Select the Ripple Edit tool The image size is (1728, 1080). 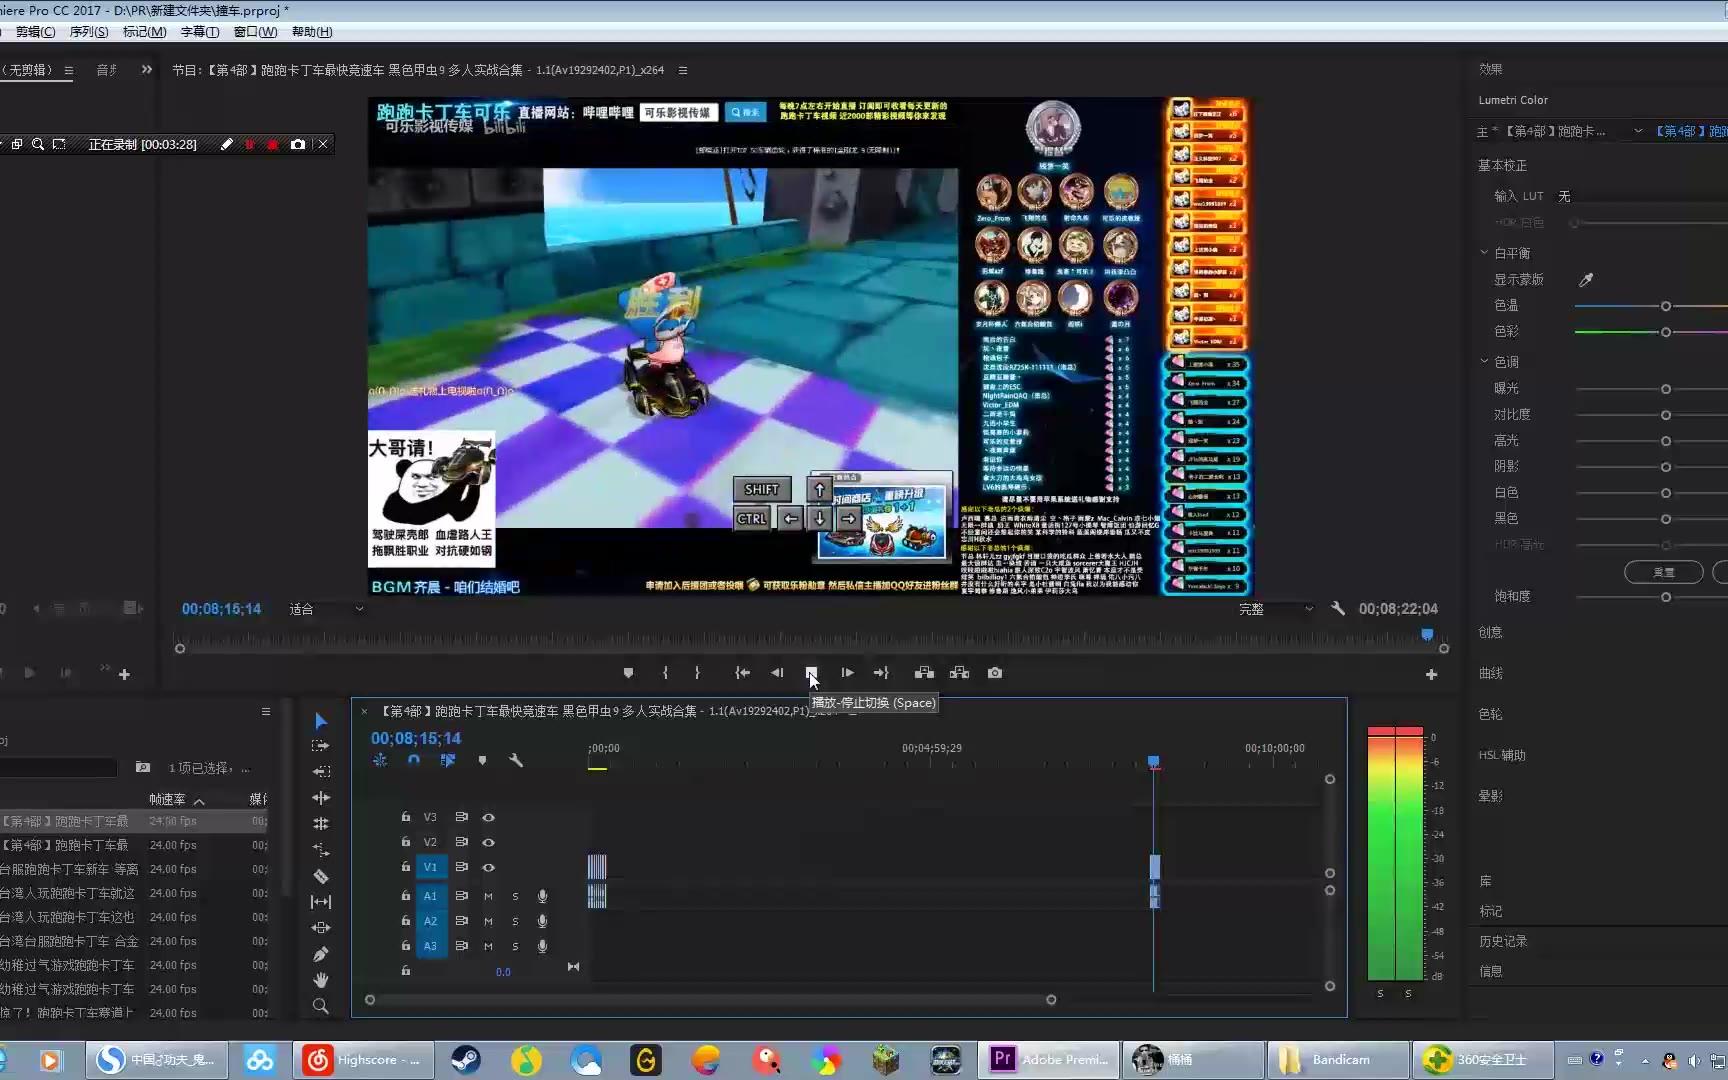coord(320,798)
